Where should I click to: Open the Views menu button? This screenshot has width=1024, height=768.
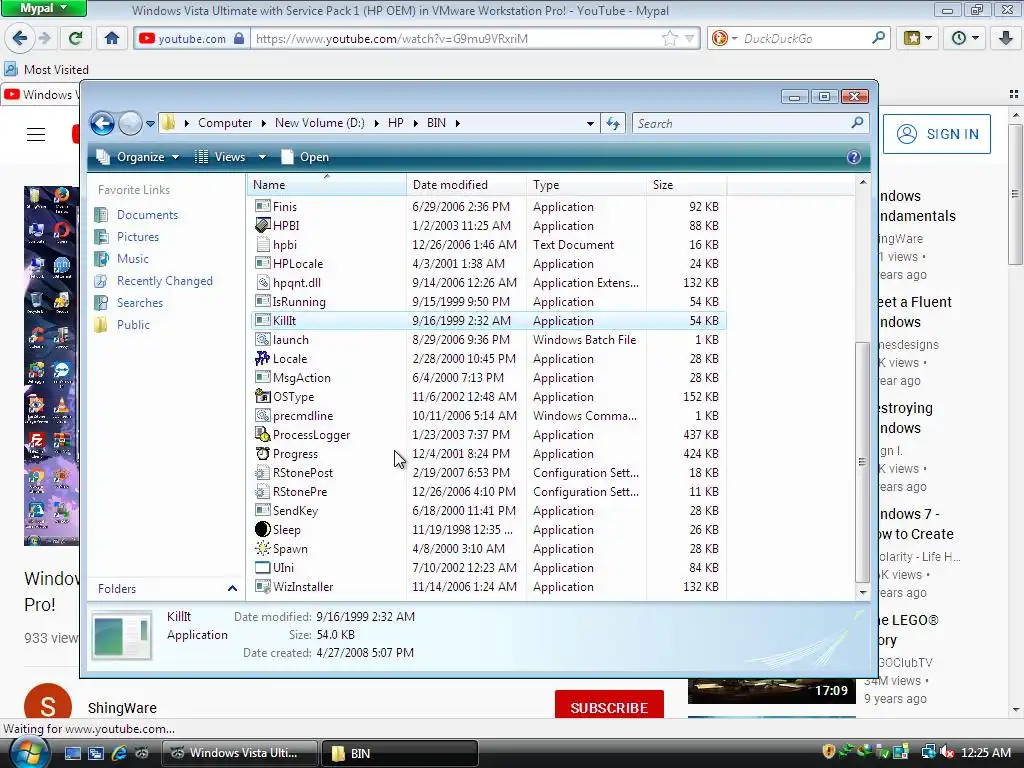221,157
